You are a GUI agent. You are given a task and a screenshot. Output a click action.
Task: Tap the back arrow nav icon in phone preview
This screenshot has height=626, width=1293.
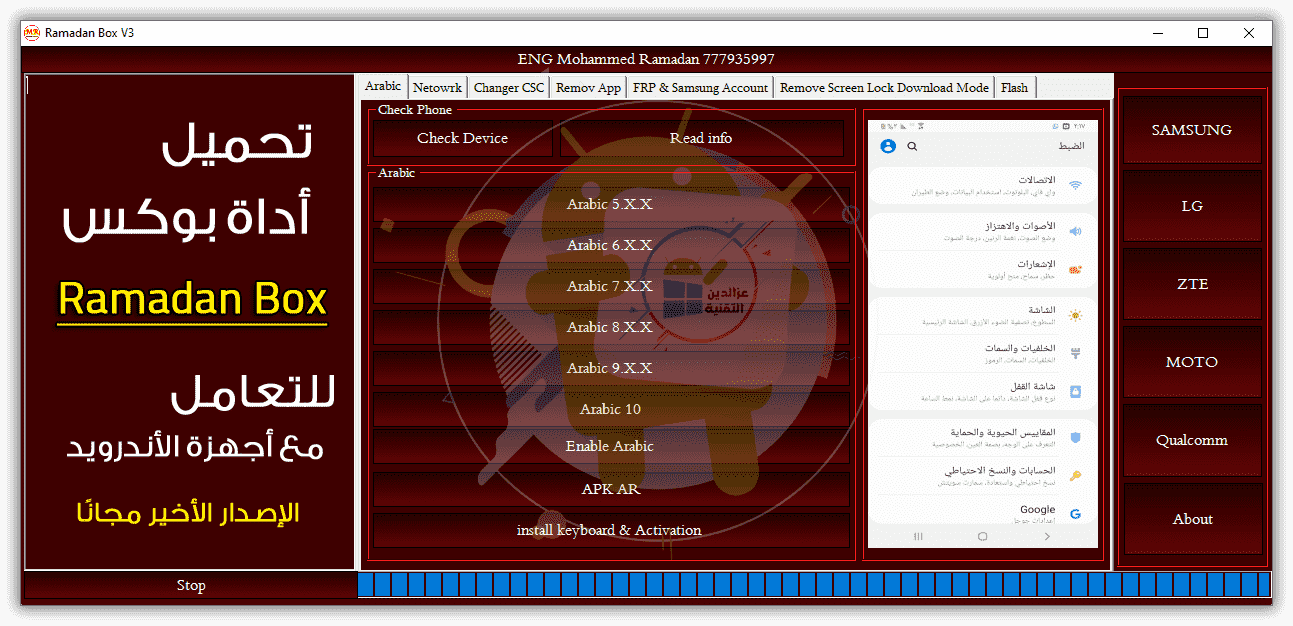[x=1047, y=536]
